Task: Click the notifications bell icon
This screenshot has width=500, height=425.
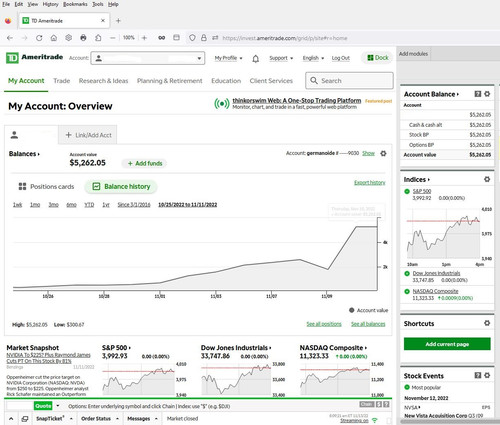Action: pyautogui.click(x=255, y=59)
